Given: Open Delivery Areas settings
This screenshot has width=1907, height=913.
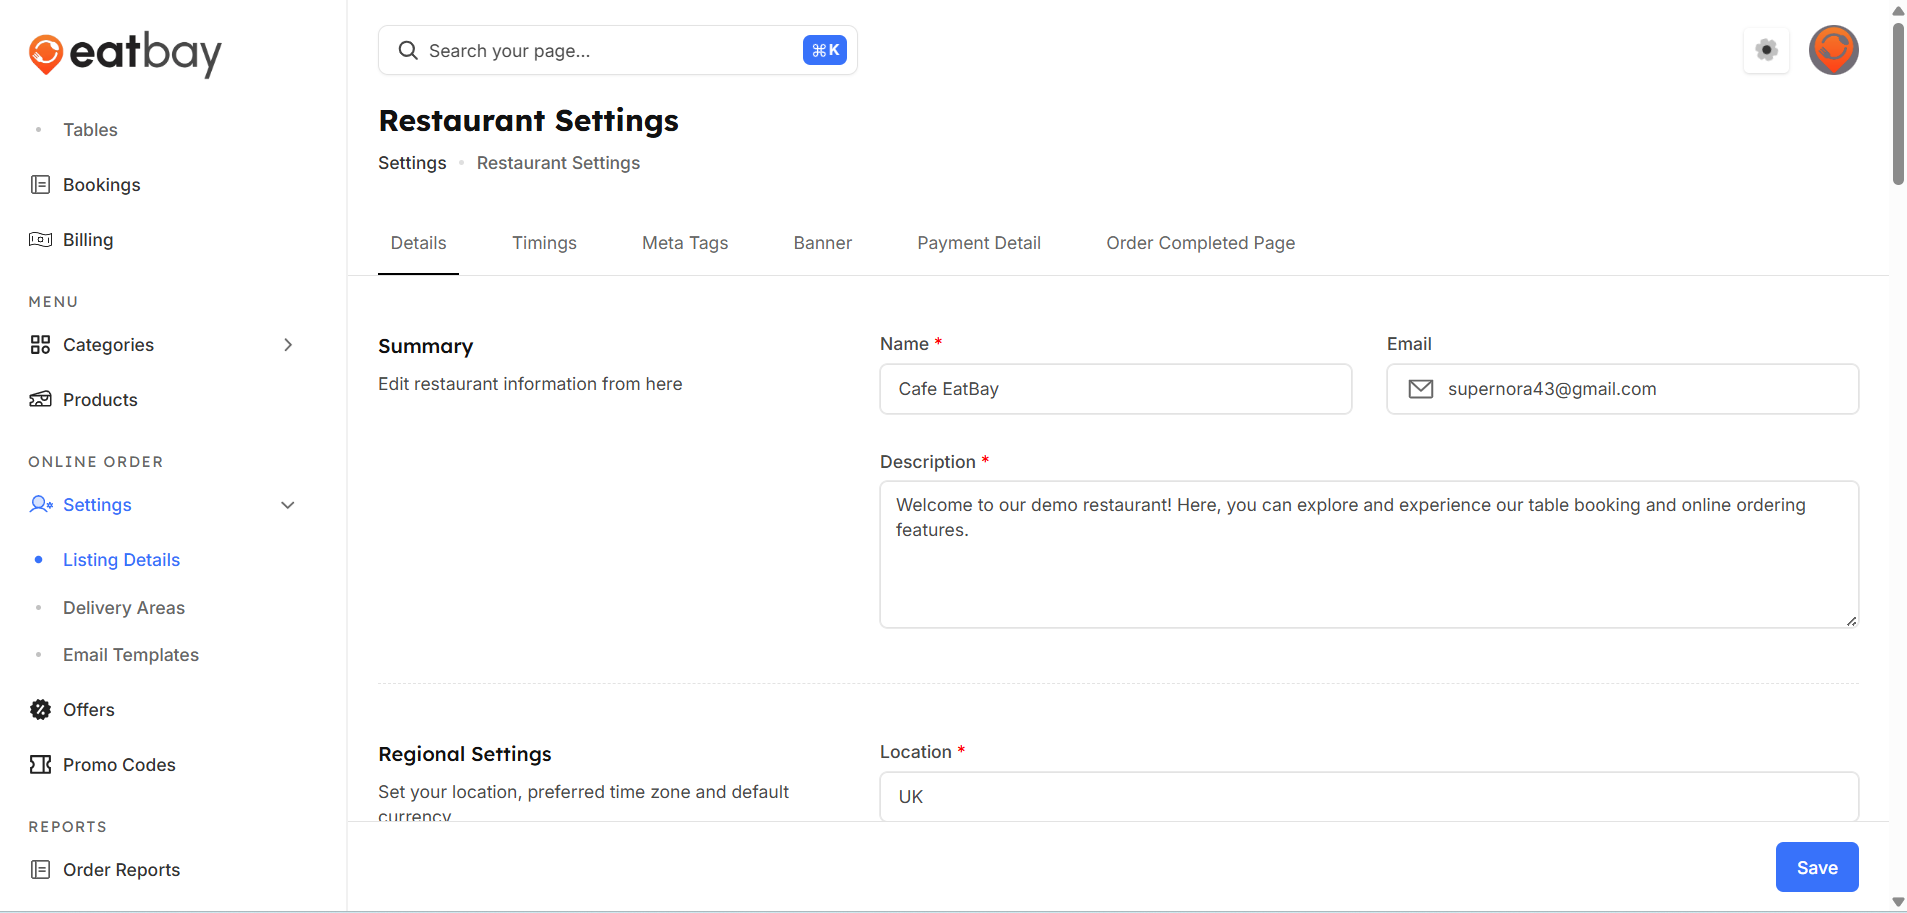Looking at the screenshot, I should point(123,608).
